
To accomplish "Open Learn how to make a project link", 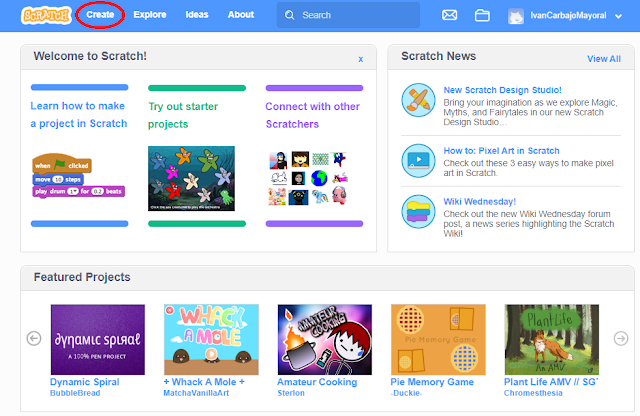I will tap(79, 115).
